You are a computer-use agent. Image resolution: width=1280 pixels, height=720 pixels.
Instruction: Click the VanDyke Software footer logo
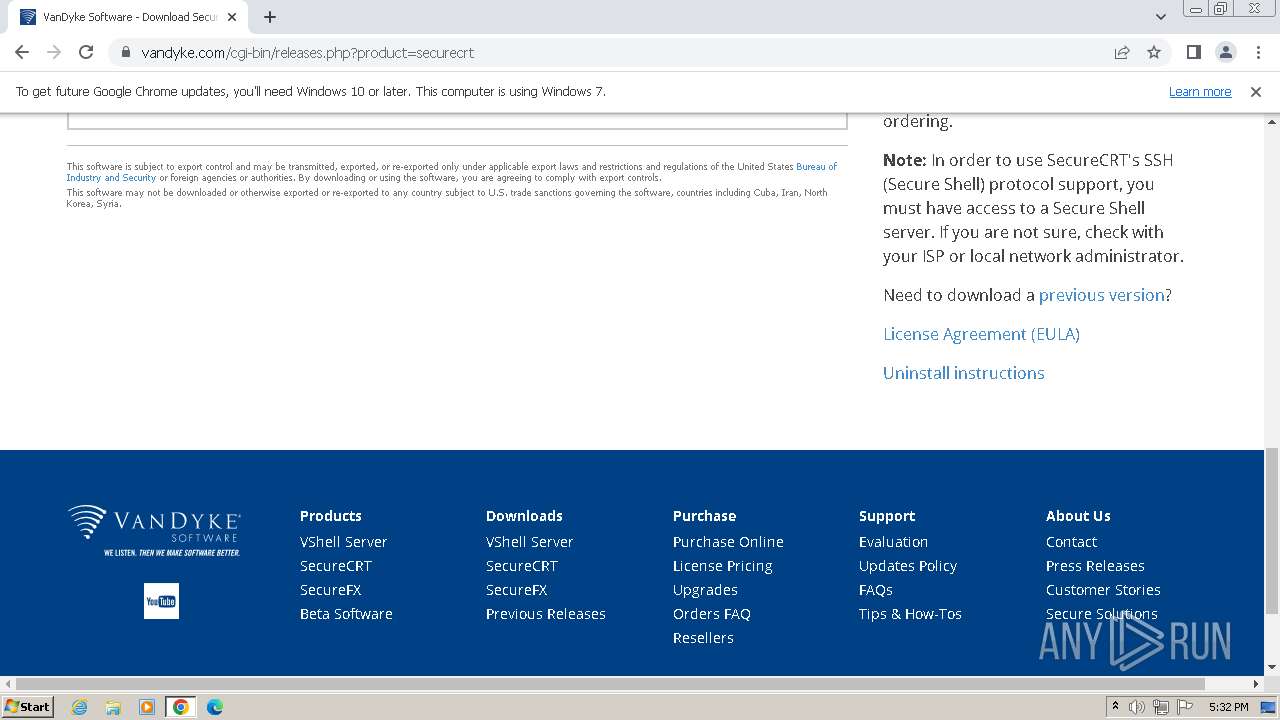tap(154, 530)
